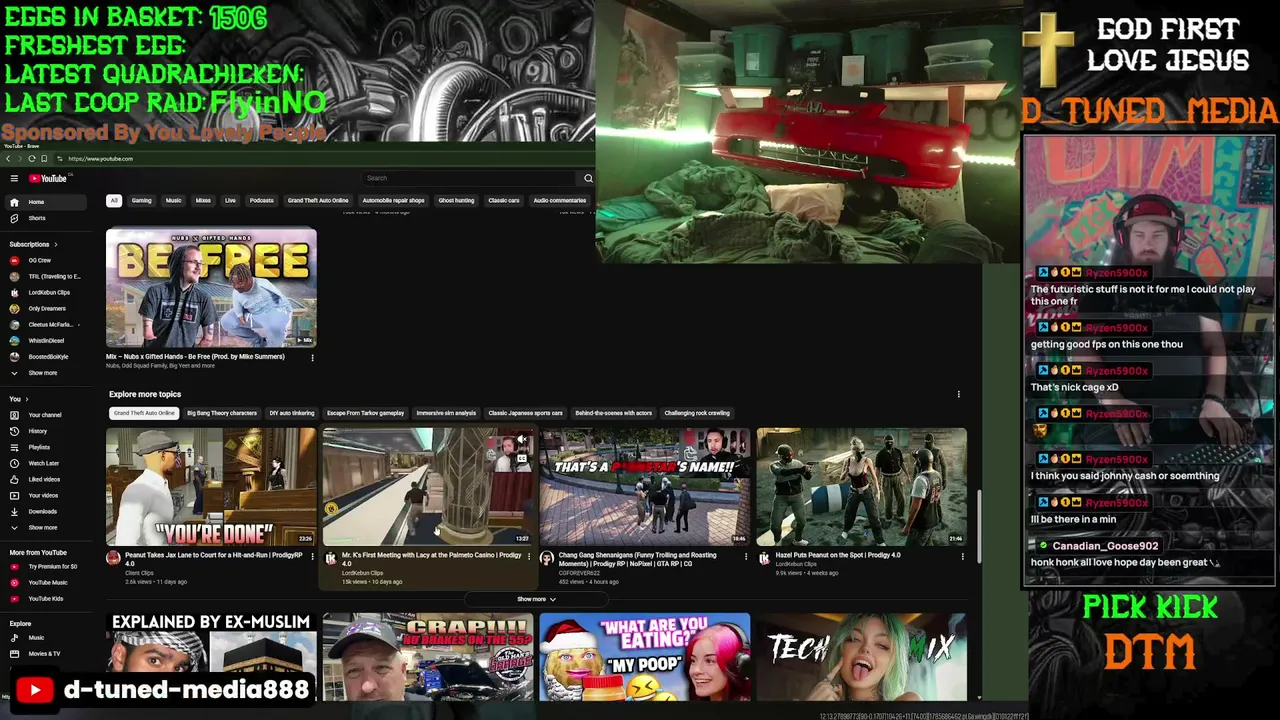
Task: Click the YouTube search field
Action: 470,178
